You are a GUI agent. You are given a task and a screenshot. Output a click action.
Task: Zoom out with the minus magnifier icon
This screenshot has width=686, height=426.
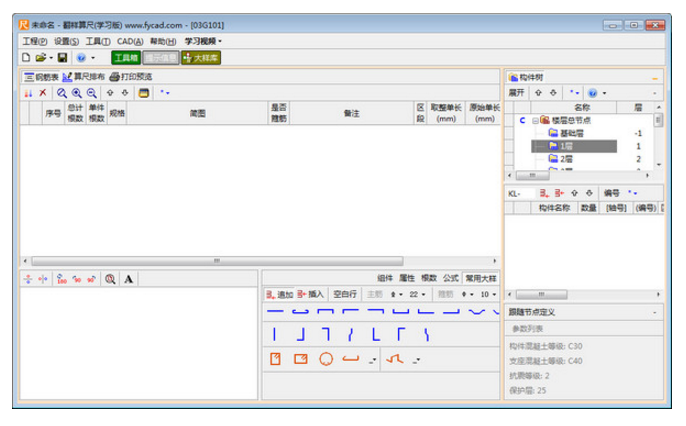click(x=91, y=93)
